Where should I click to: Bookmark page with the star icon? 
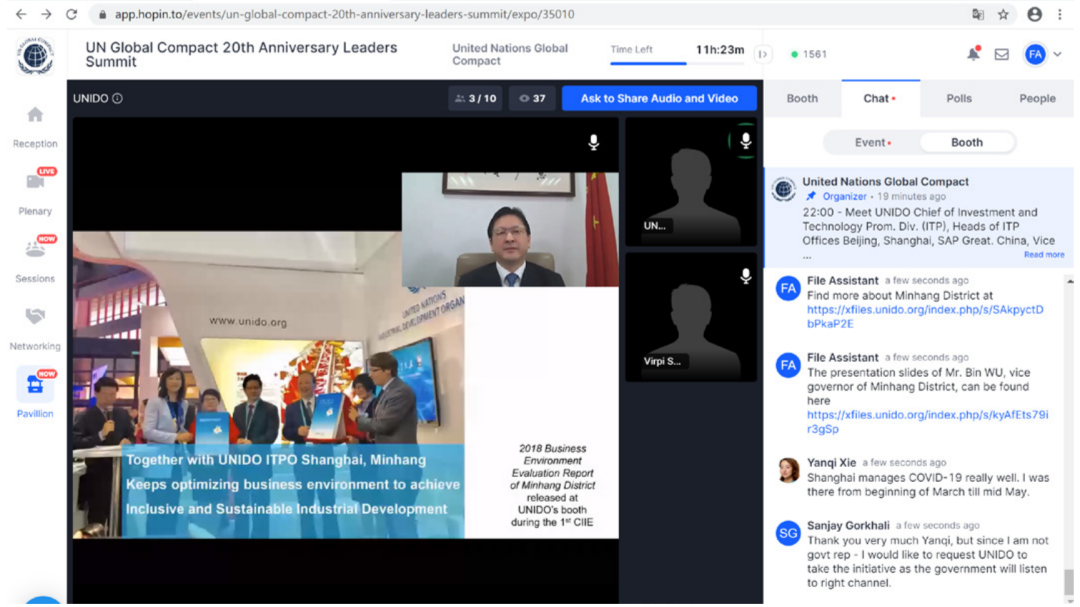[x=1003, y=14]
